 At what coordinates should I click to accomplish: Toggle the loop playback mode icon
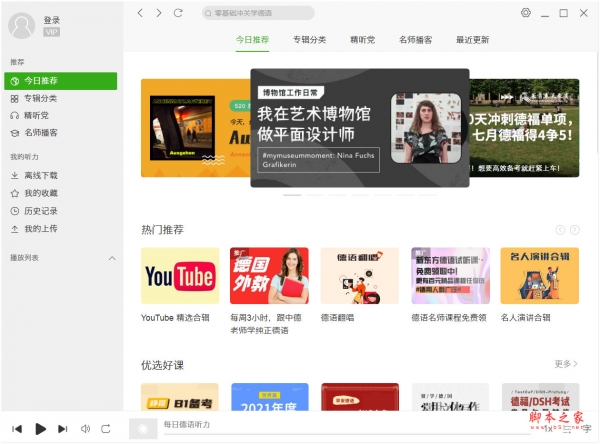pyautogui.click(x=106, y=429)
